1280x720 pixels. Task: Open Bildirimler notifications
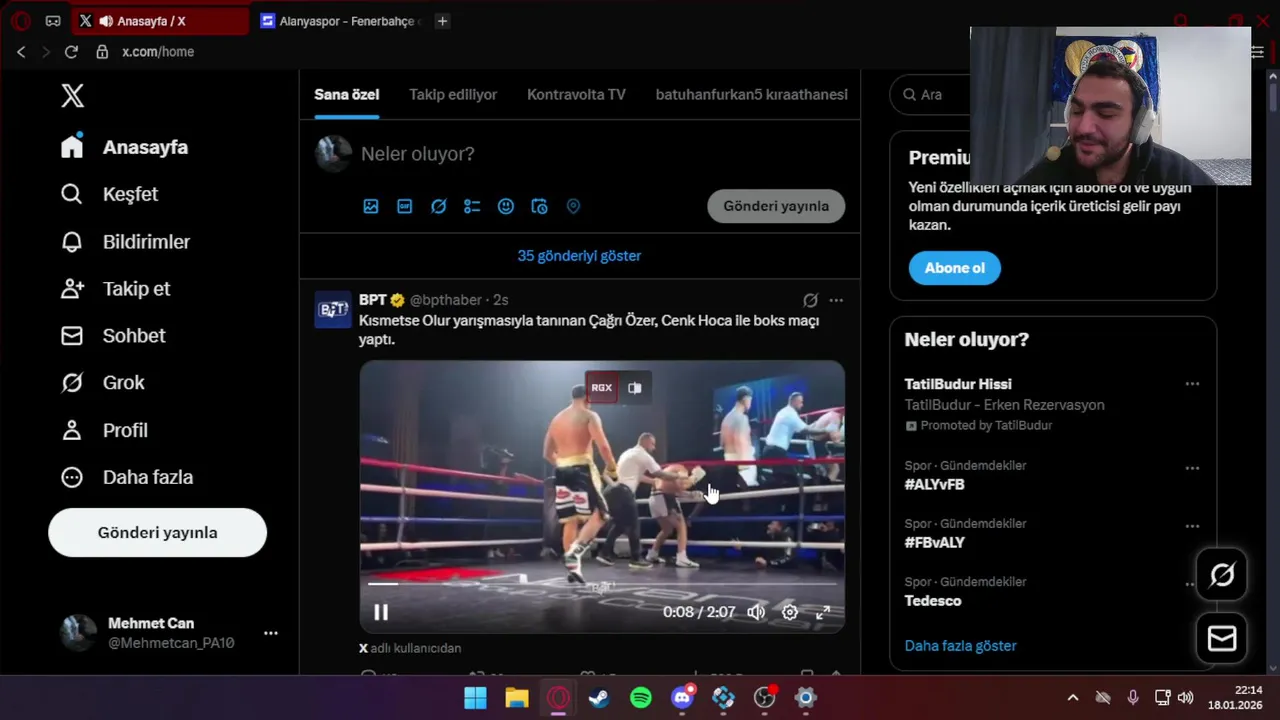point(125,242)
